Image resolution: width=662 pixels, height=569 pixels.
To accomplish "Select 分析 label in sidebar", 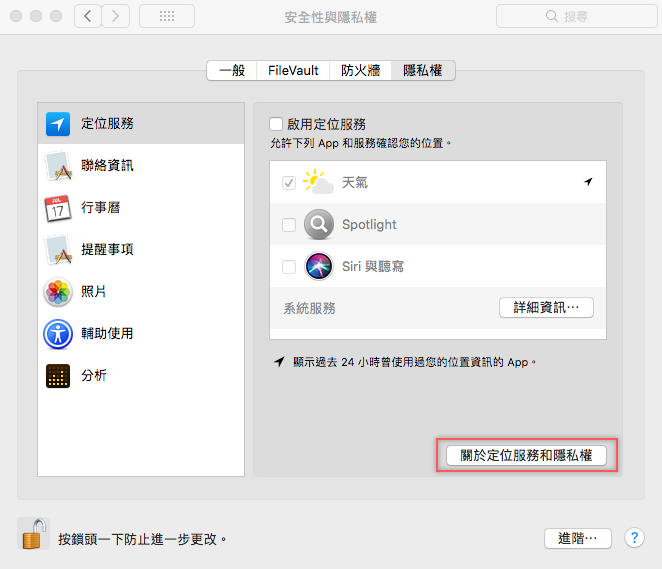I will [94, 376].
